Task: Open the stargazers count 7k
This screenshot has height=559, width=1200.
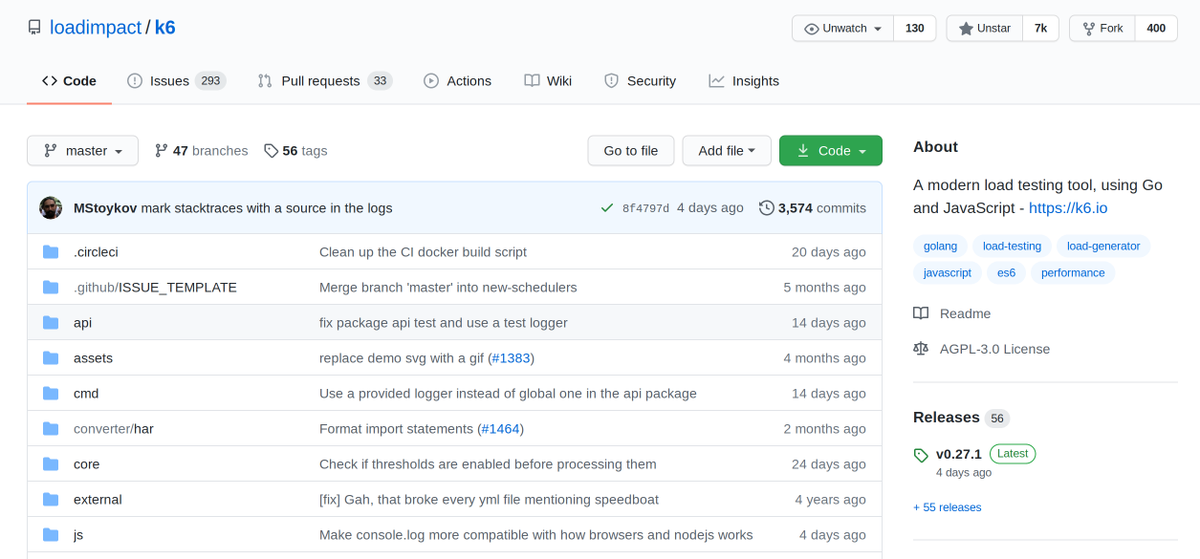Action: (x=1040, y=28)
